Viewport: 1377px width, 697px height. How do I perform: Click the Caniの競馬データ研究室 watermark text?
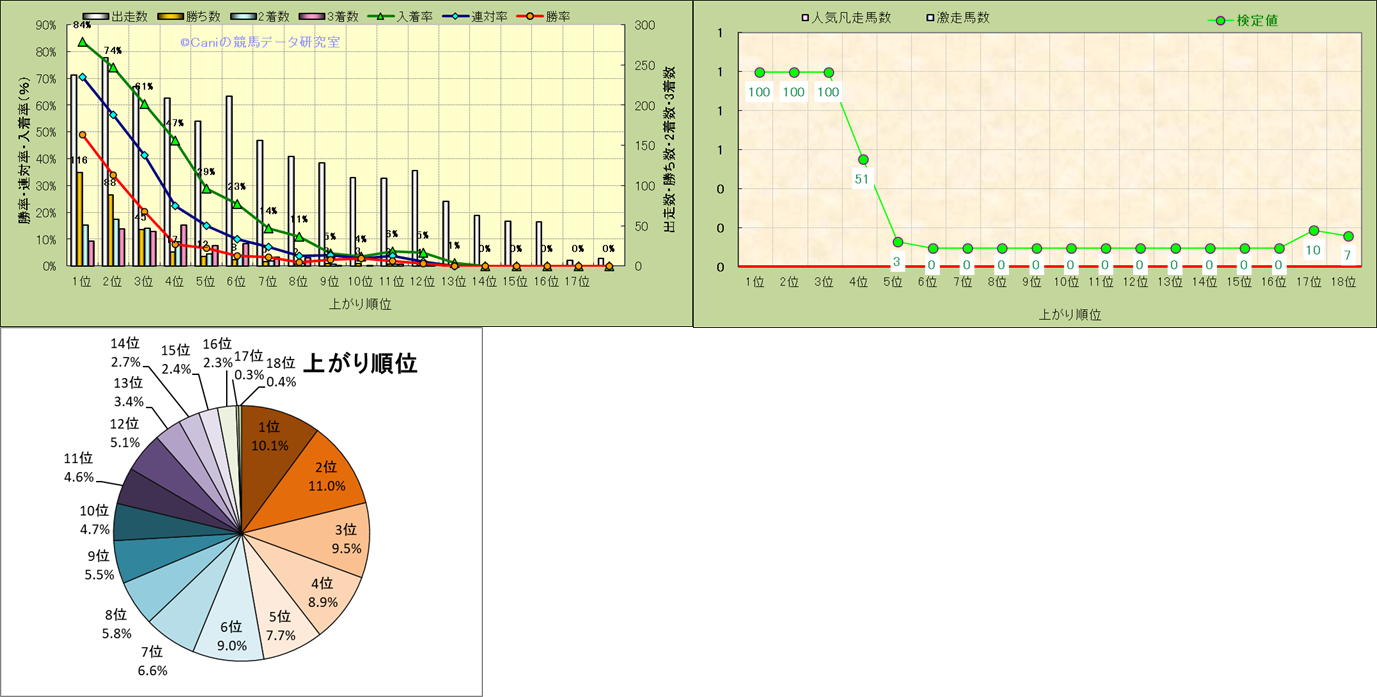click(260, 42)
